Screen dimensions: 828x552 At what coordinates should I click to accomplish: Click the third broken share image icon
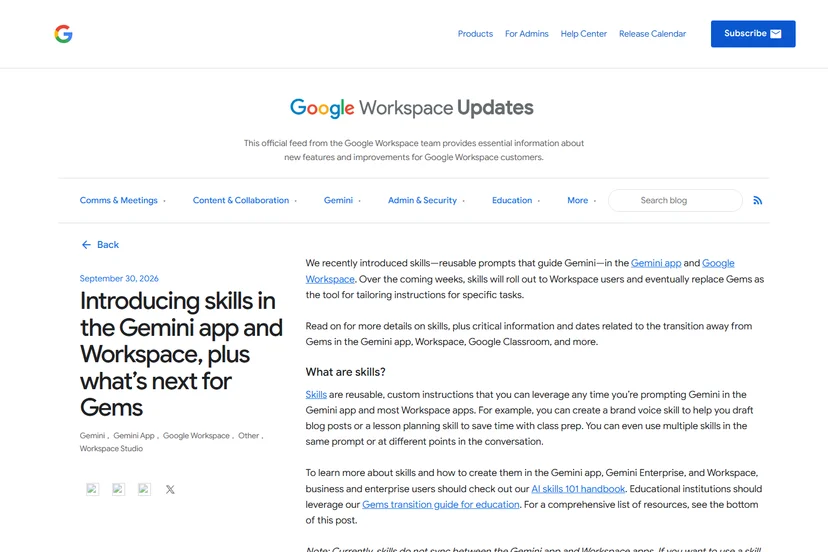pos(144,489)
